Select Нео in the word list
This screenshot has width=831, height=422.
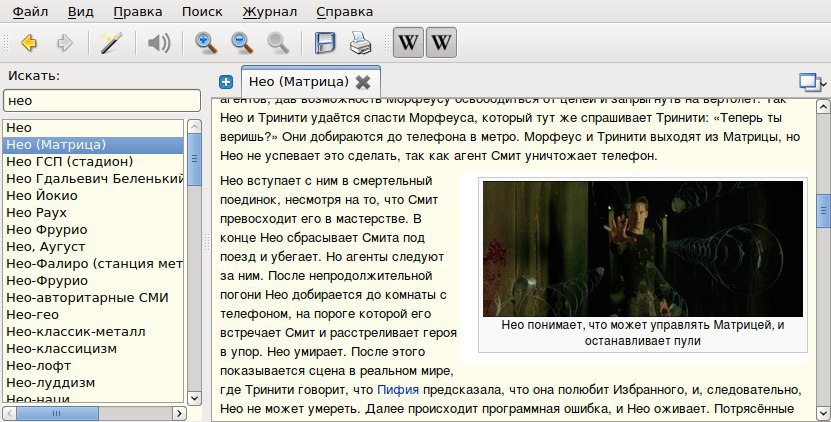point(93,128)
